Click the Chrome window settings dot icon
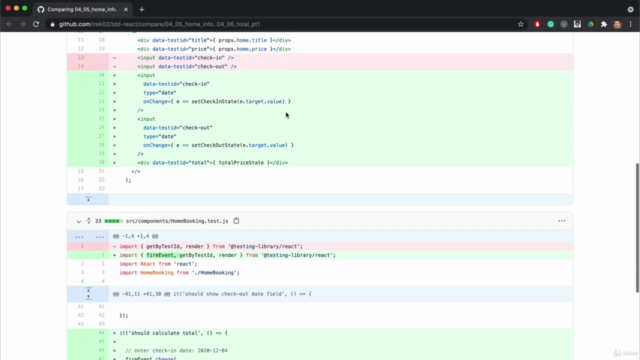Image resolution: width=640 pixels, height=360 pixels. (630, 9)
